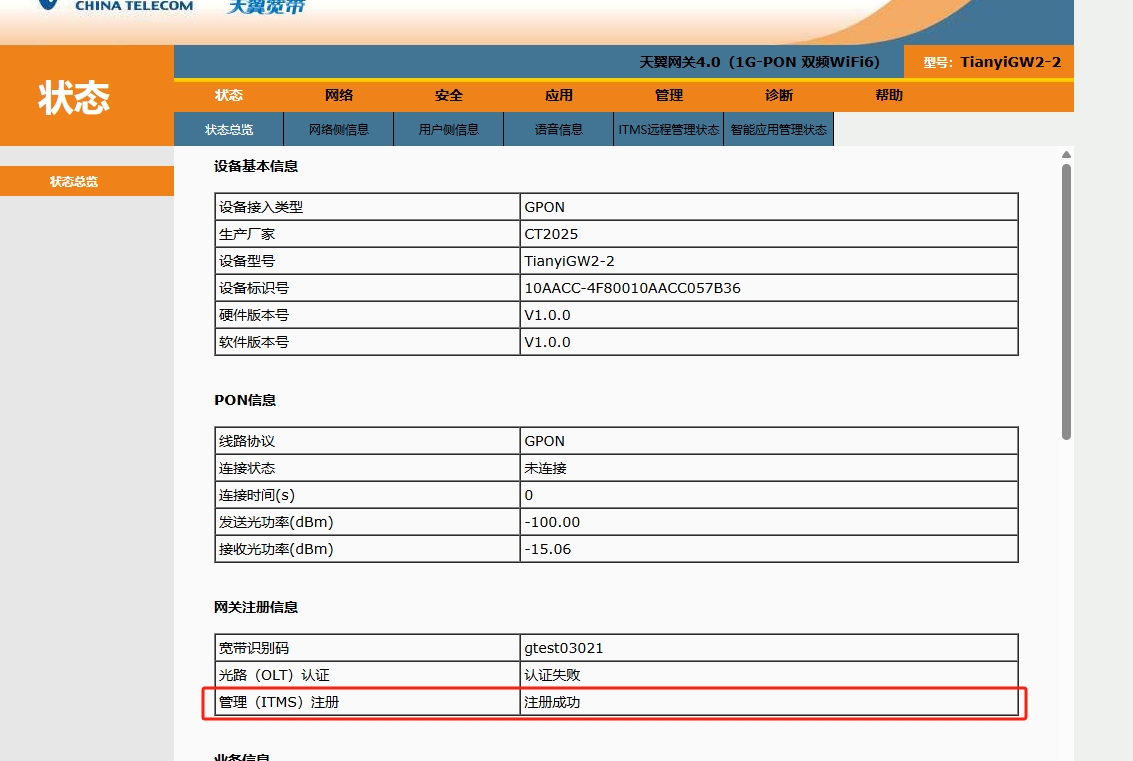This screenshot has width=1133, height=761.
Task: Click the 软件版本号 label cell
Action: (x=367, y=342)
